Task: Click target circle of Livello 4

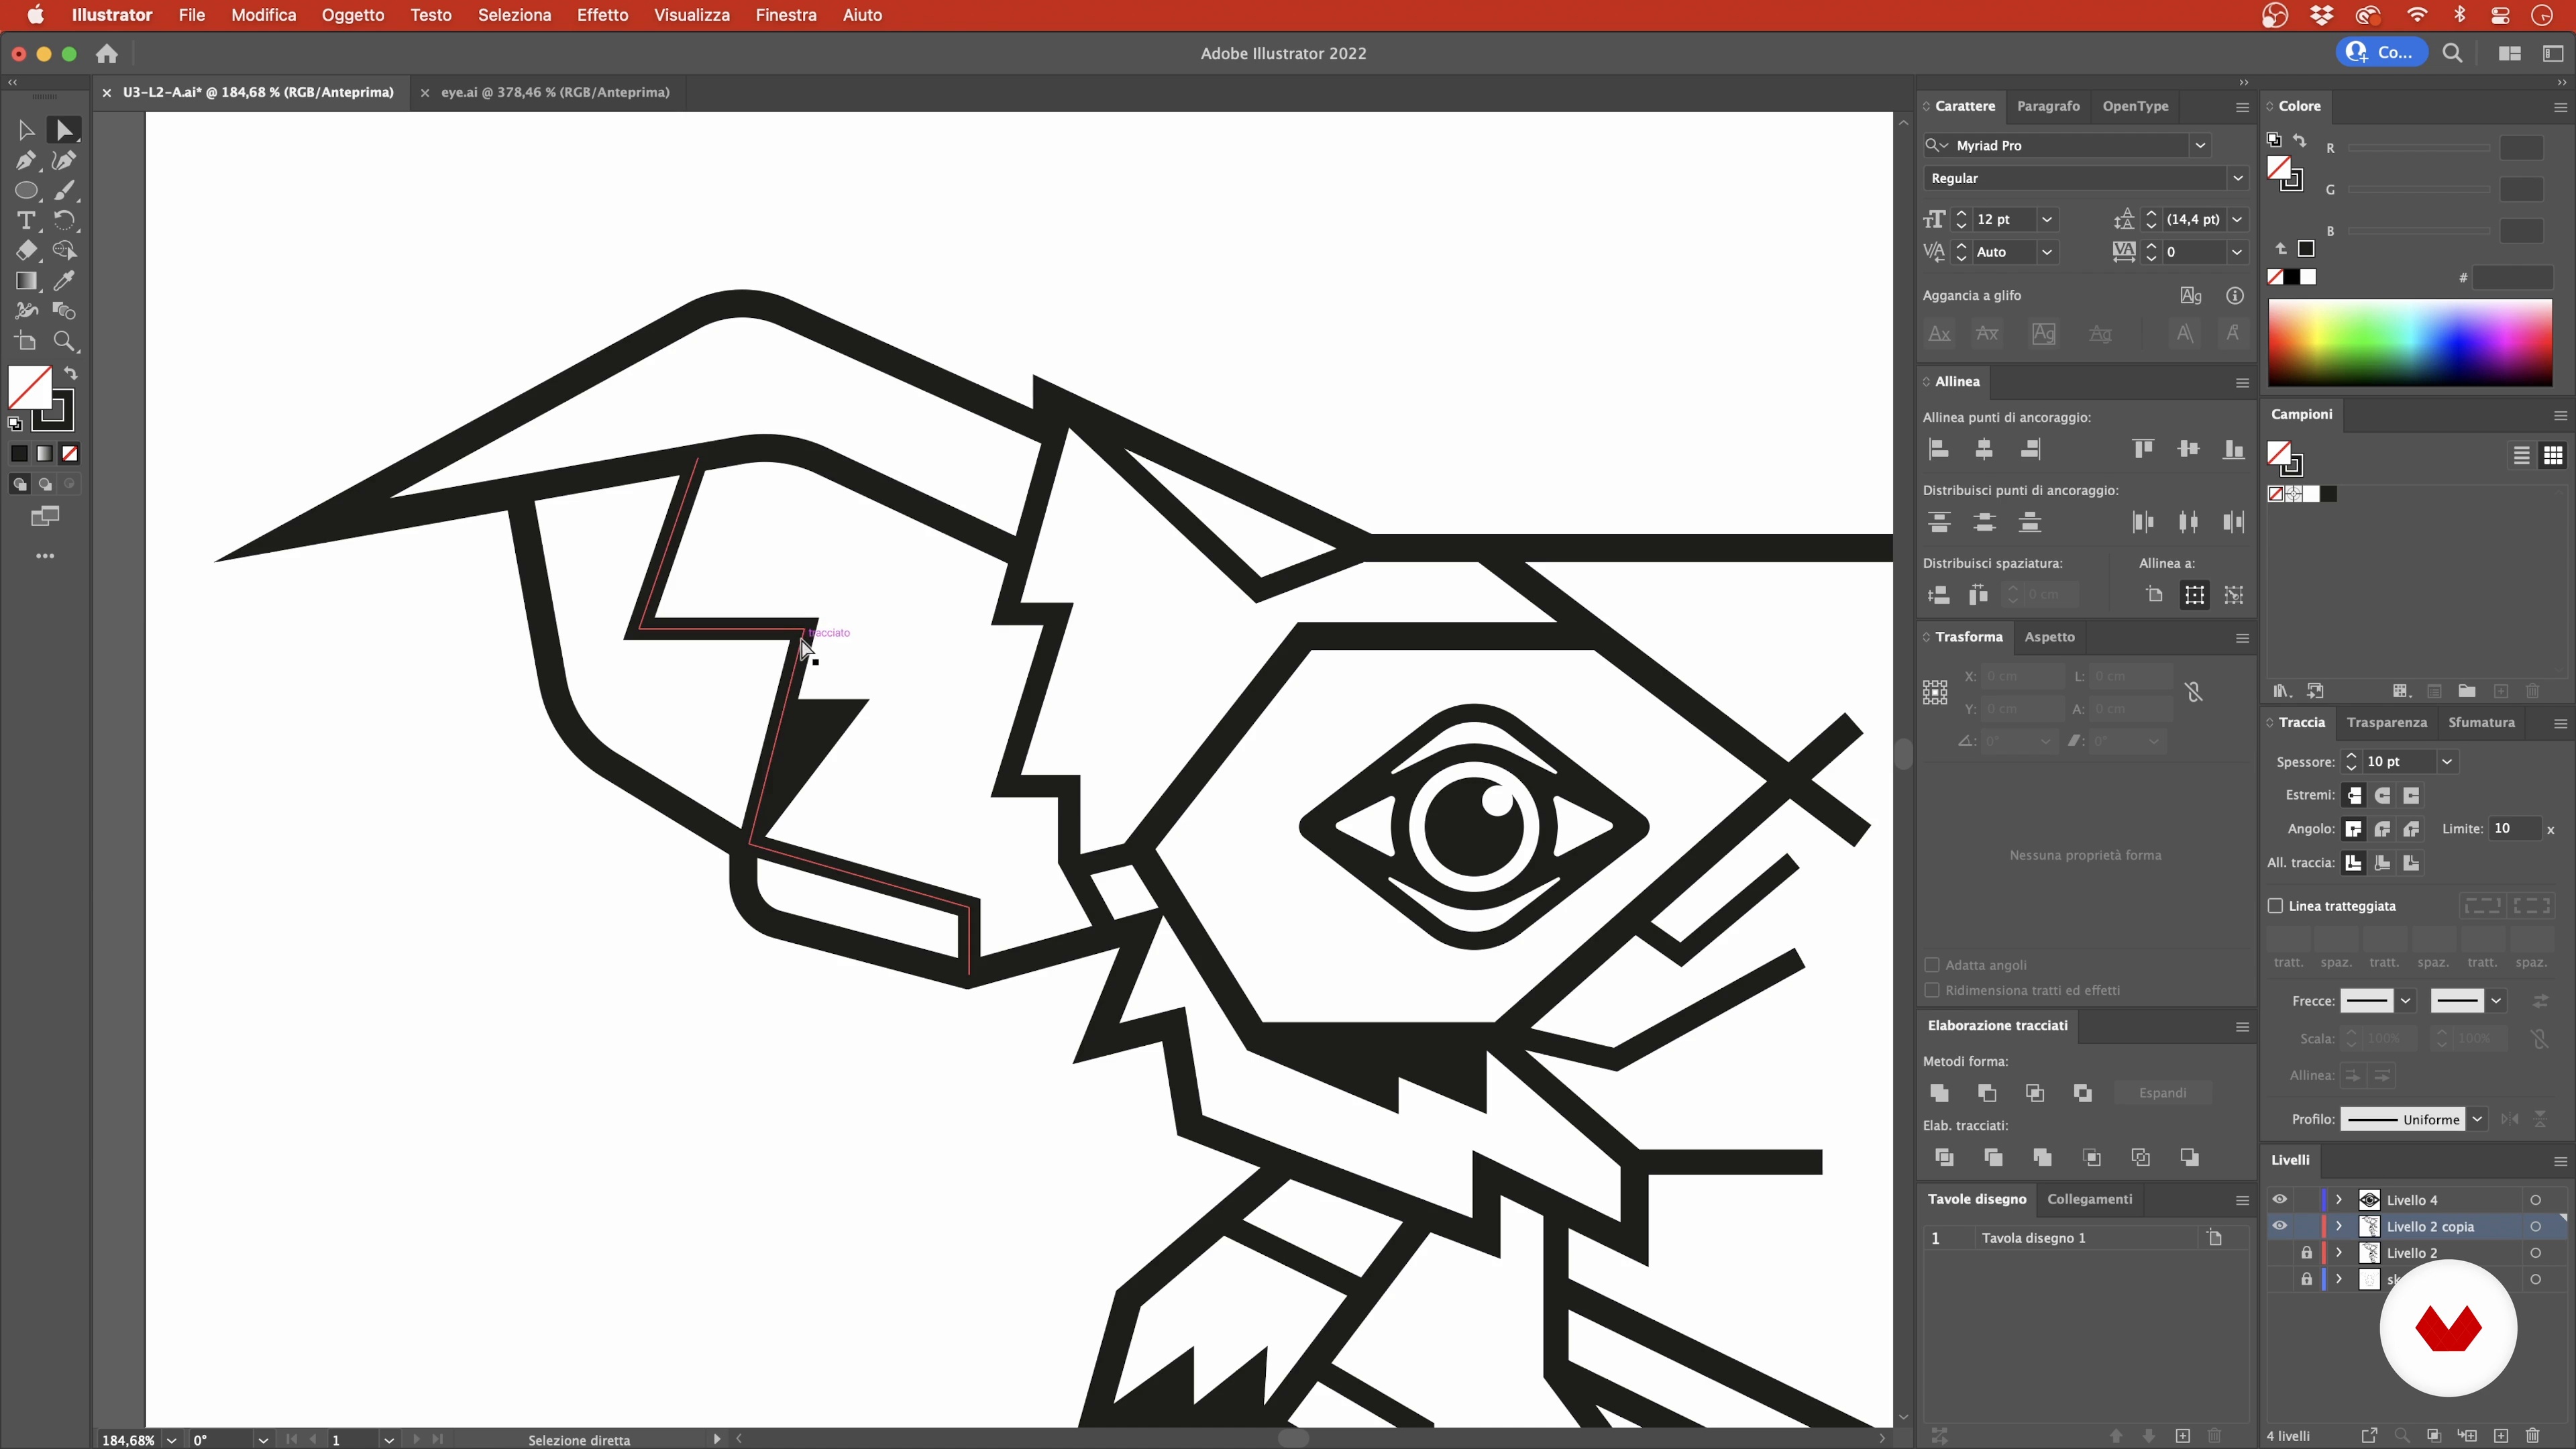Action: pyautogui.click(x=2536, y=1200)
